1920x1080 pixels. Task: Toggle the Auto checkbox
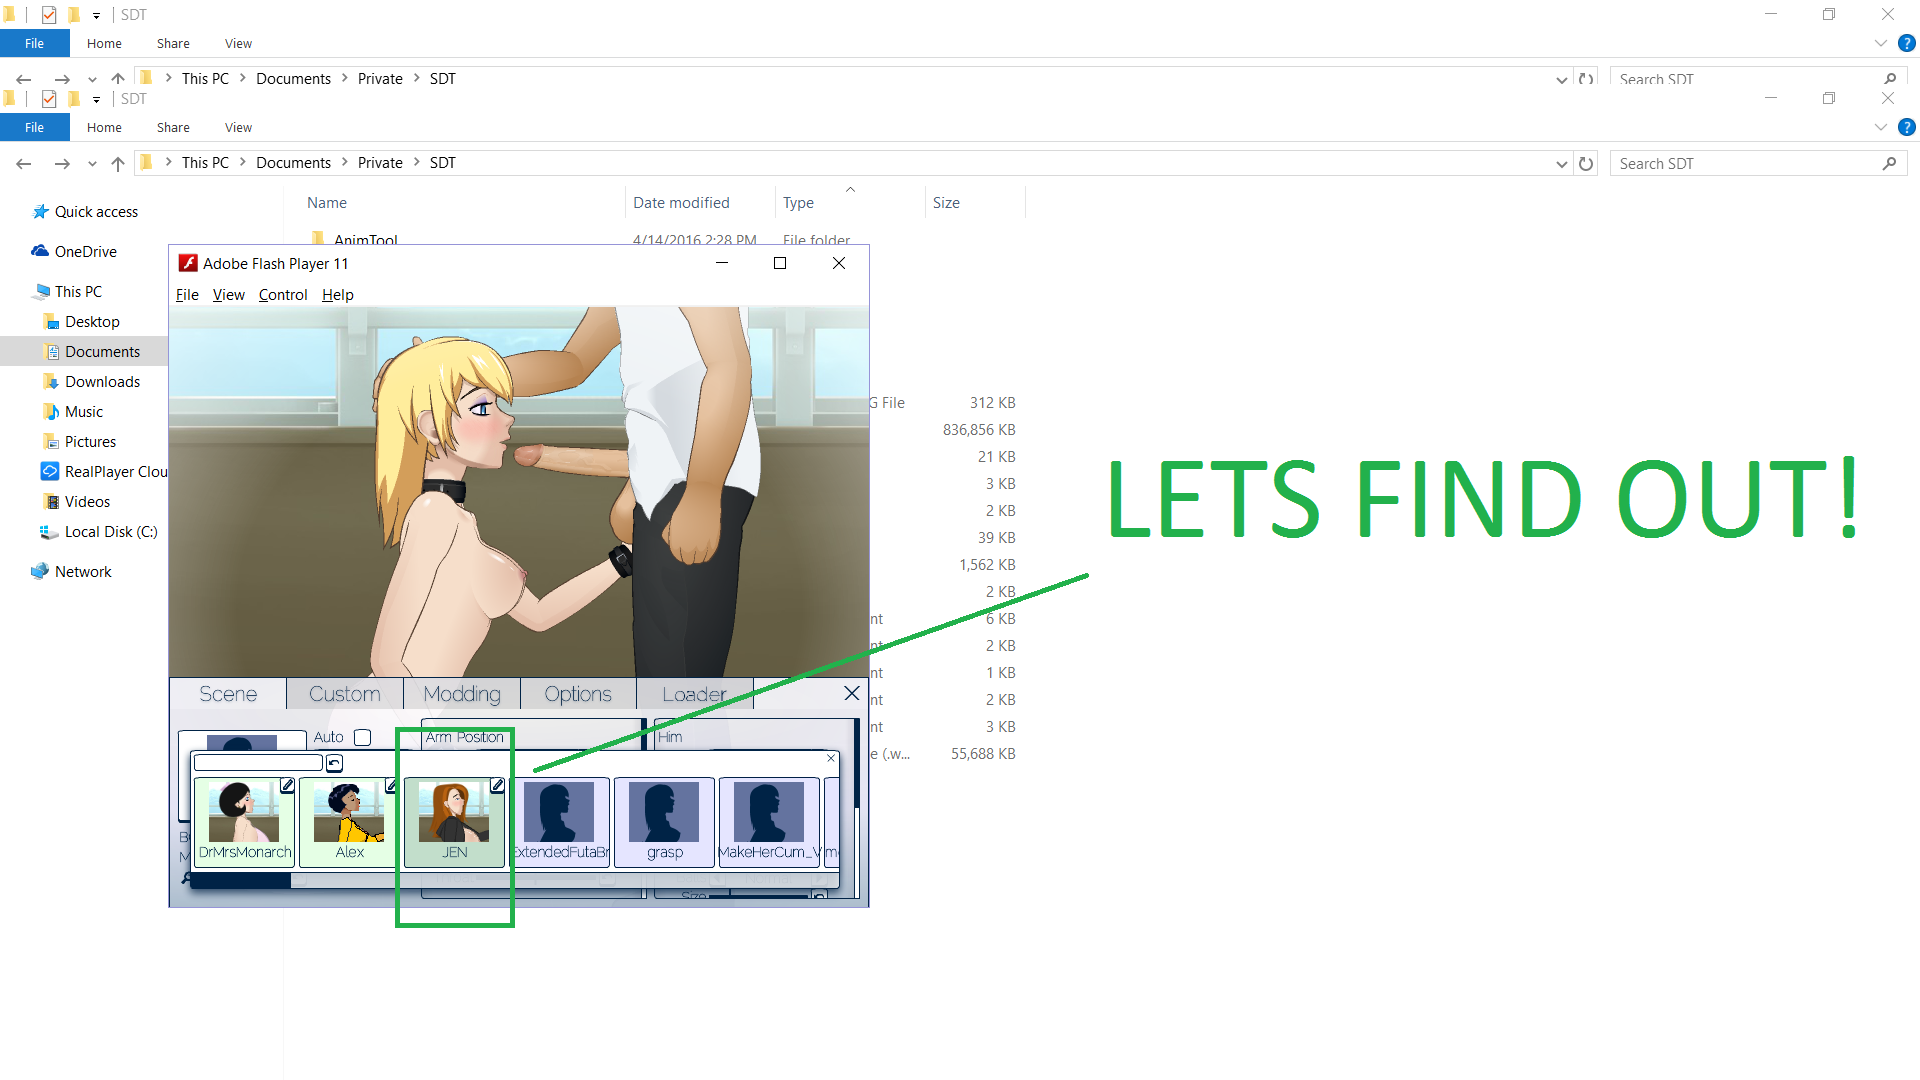click(363, 737)
